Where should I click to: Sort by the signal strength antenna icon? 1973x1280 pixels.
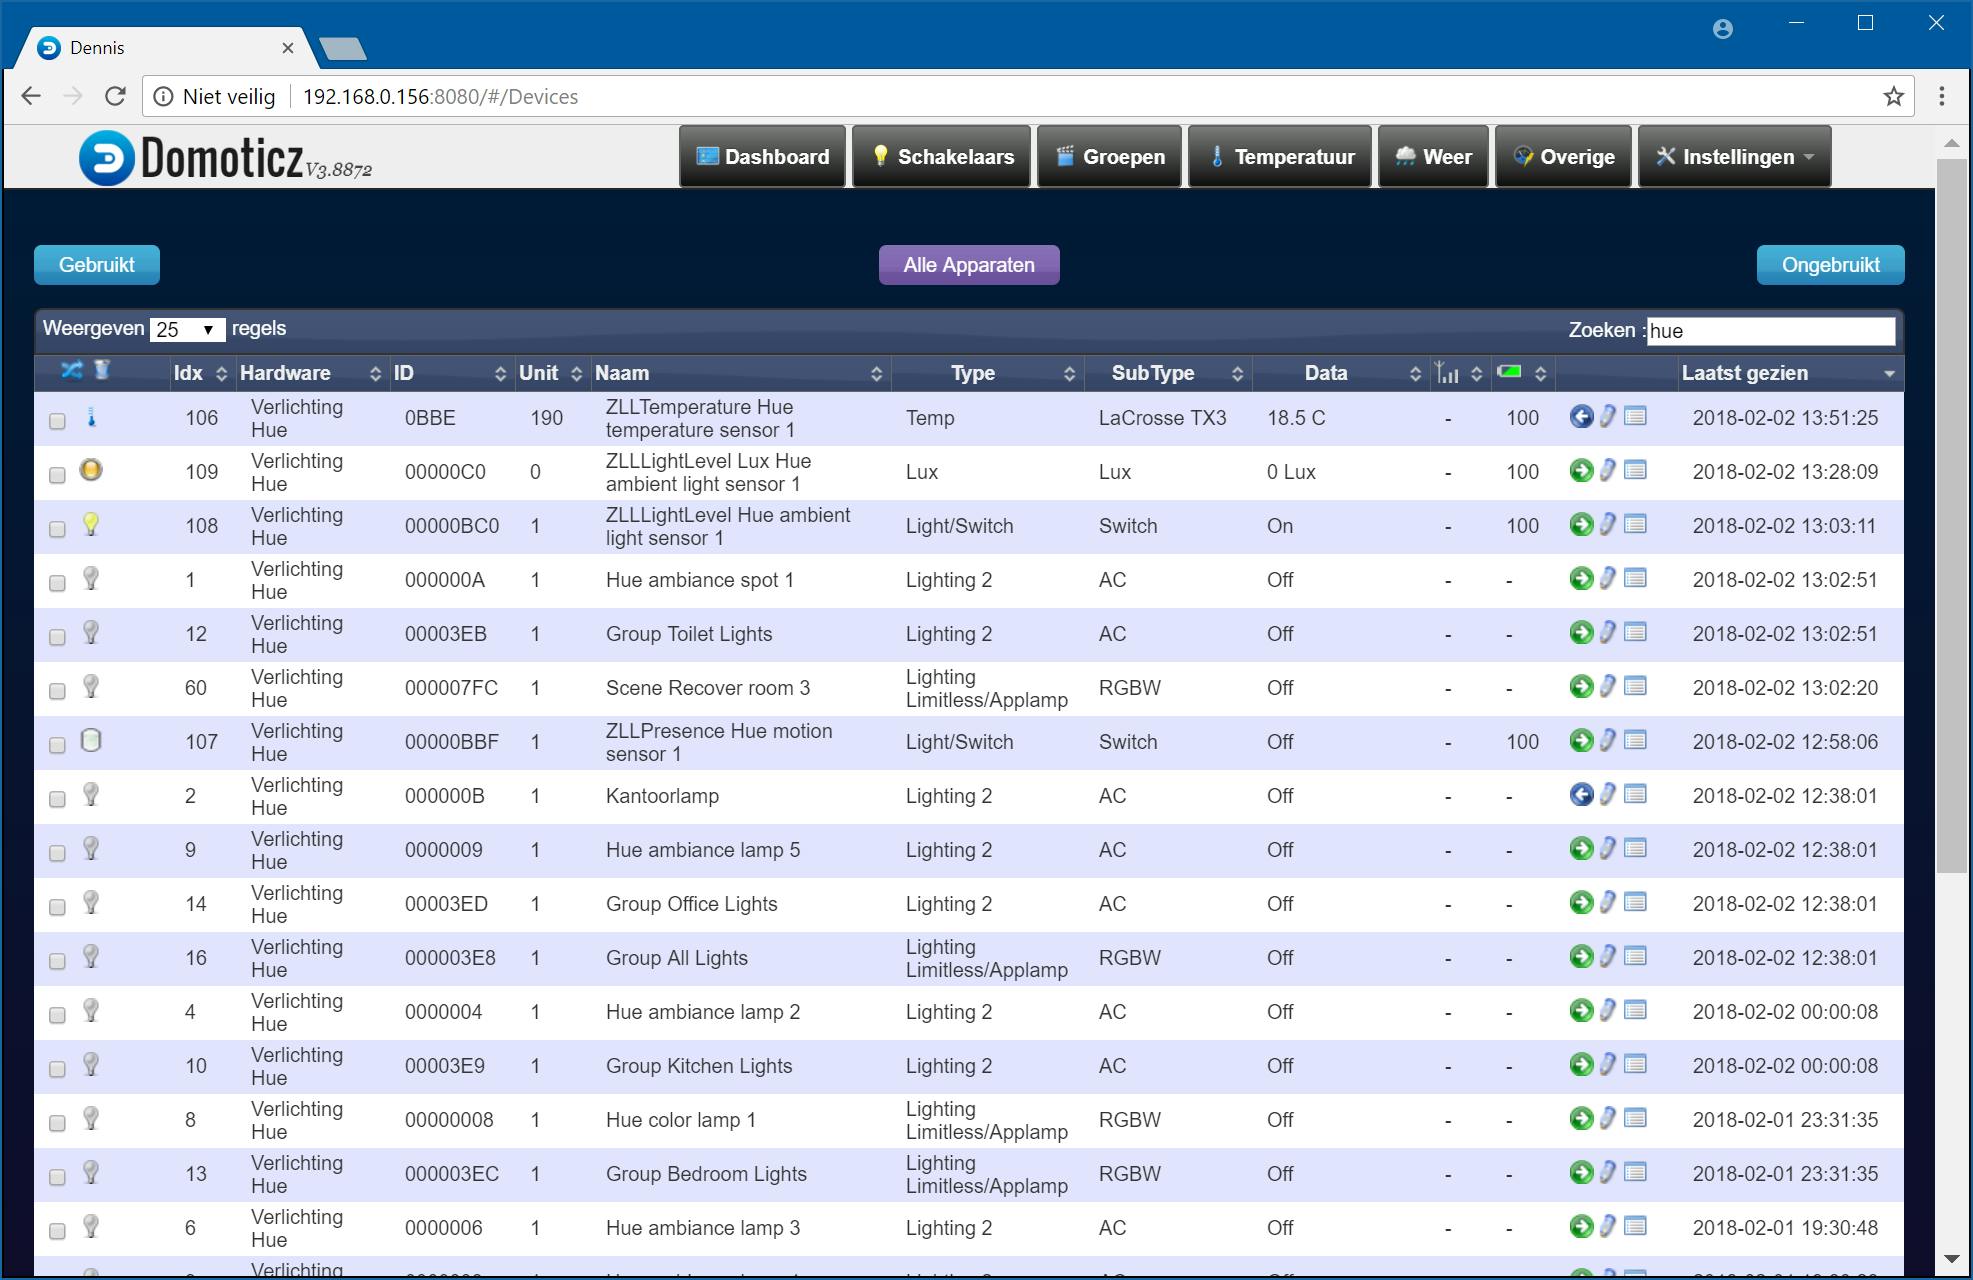(x=1447, y=373)
